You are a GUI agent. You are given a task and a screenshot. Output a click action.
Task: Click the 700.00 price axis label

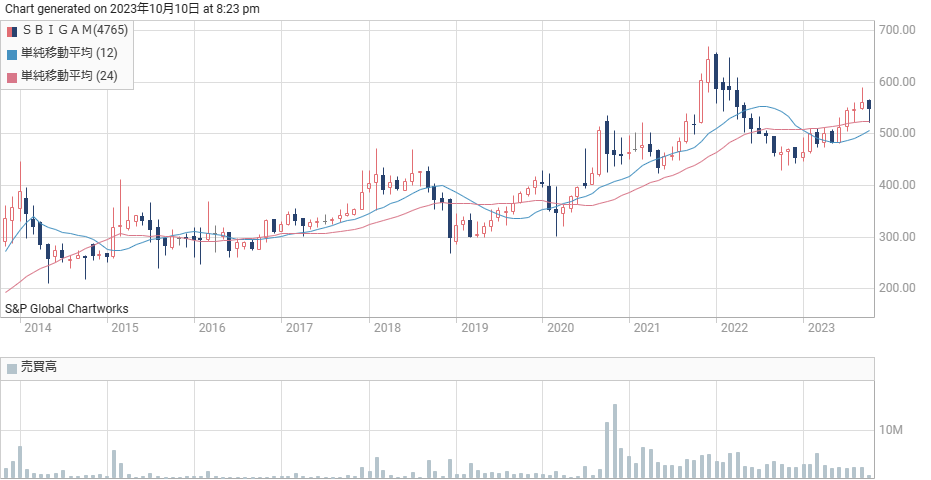click(x=897, y=30)
